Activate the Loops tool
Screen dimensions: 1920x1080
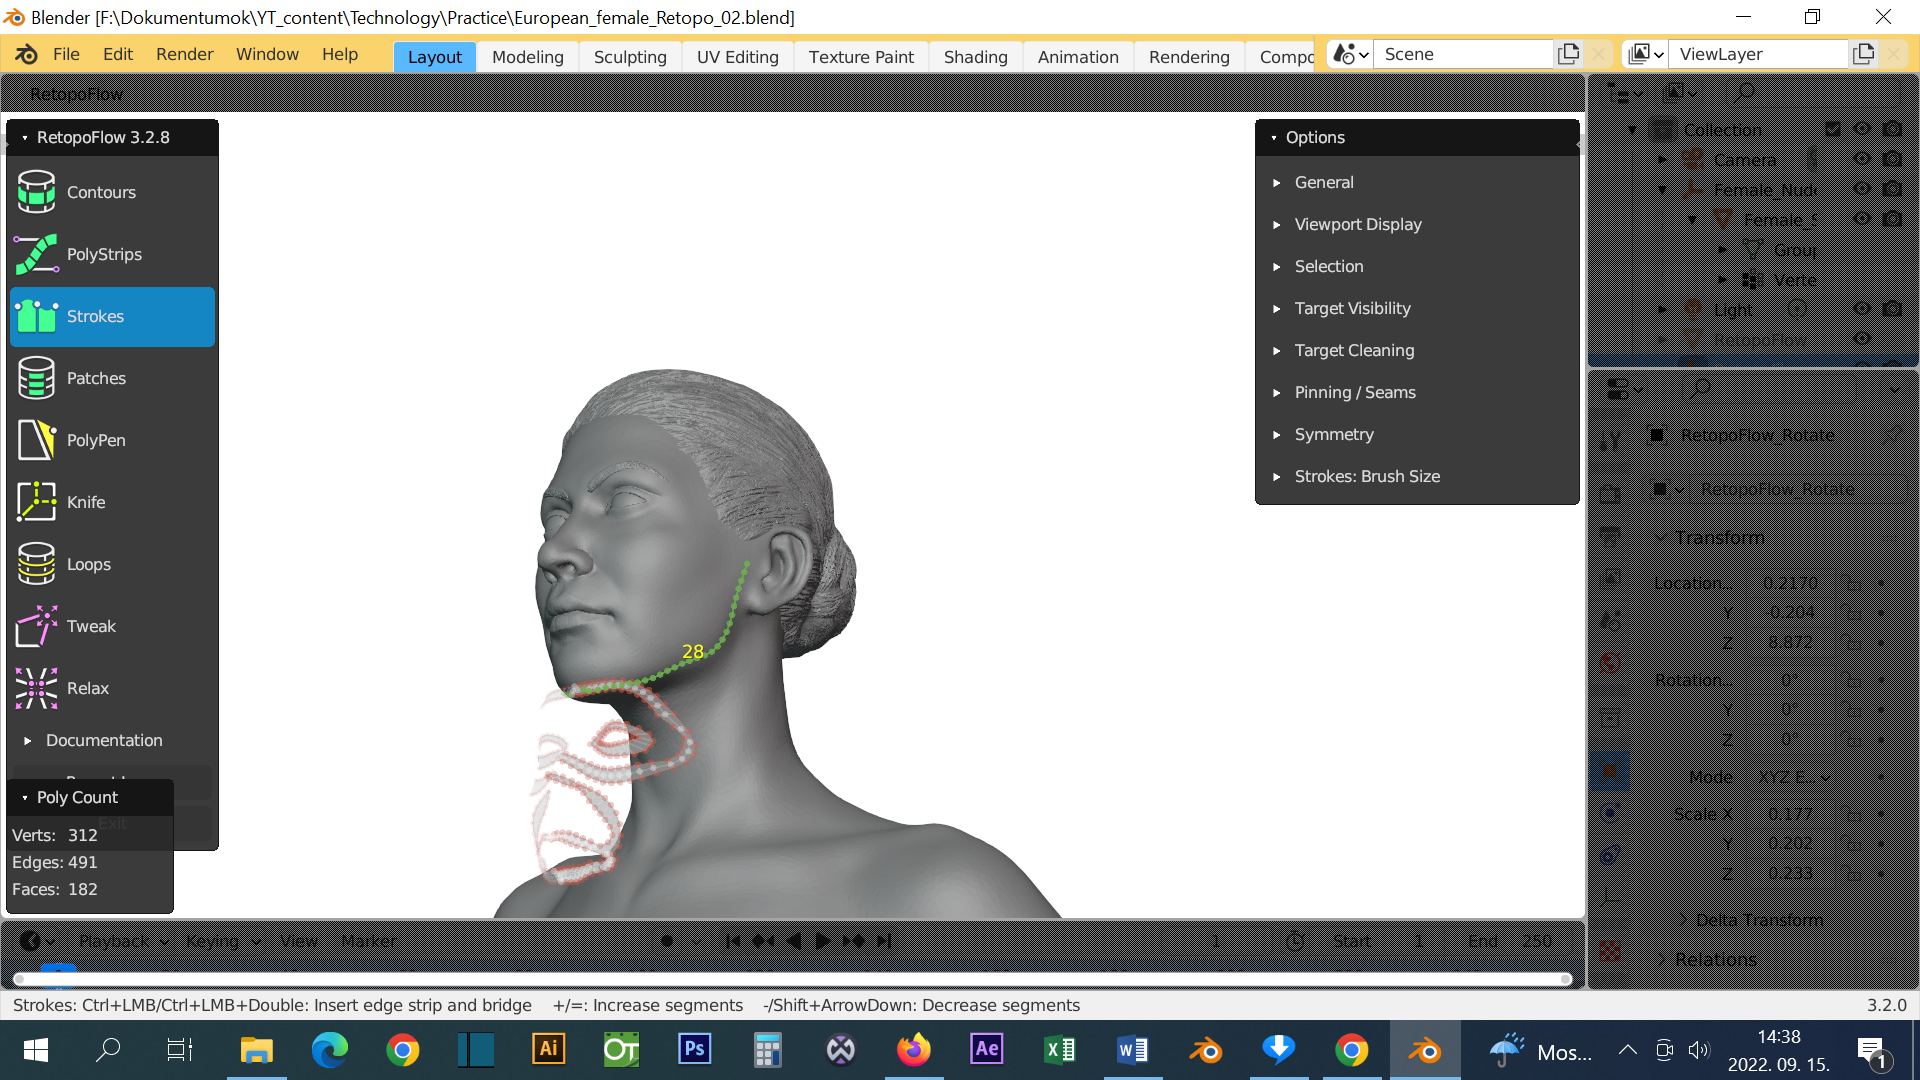(x=88, y=564)
